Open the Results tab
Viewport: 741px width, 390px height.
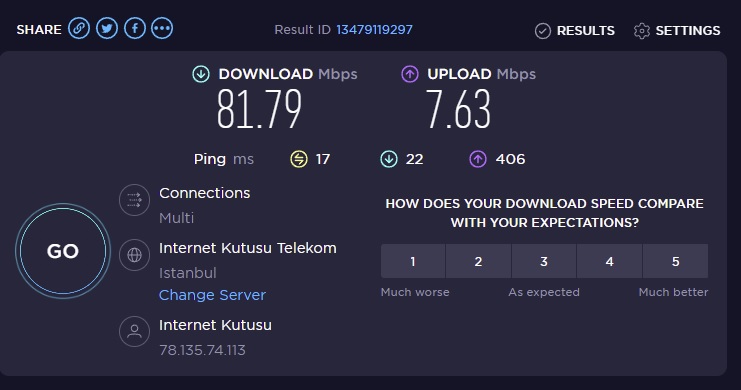tap(575, 31)
